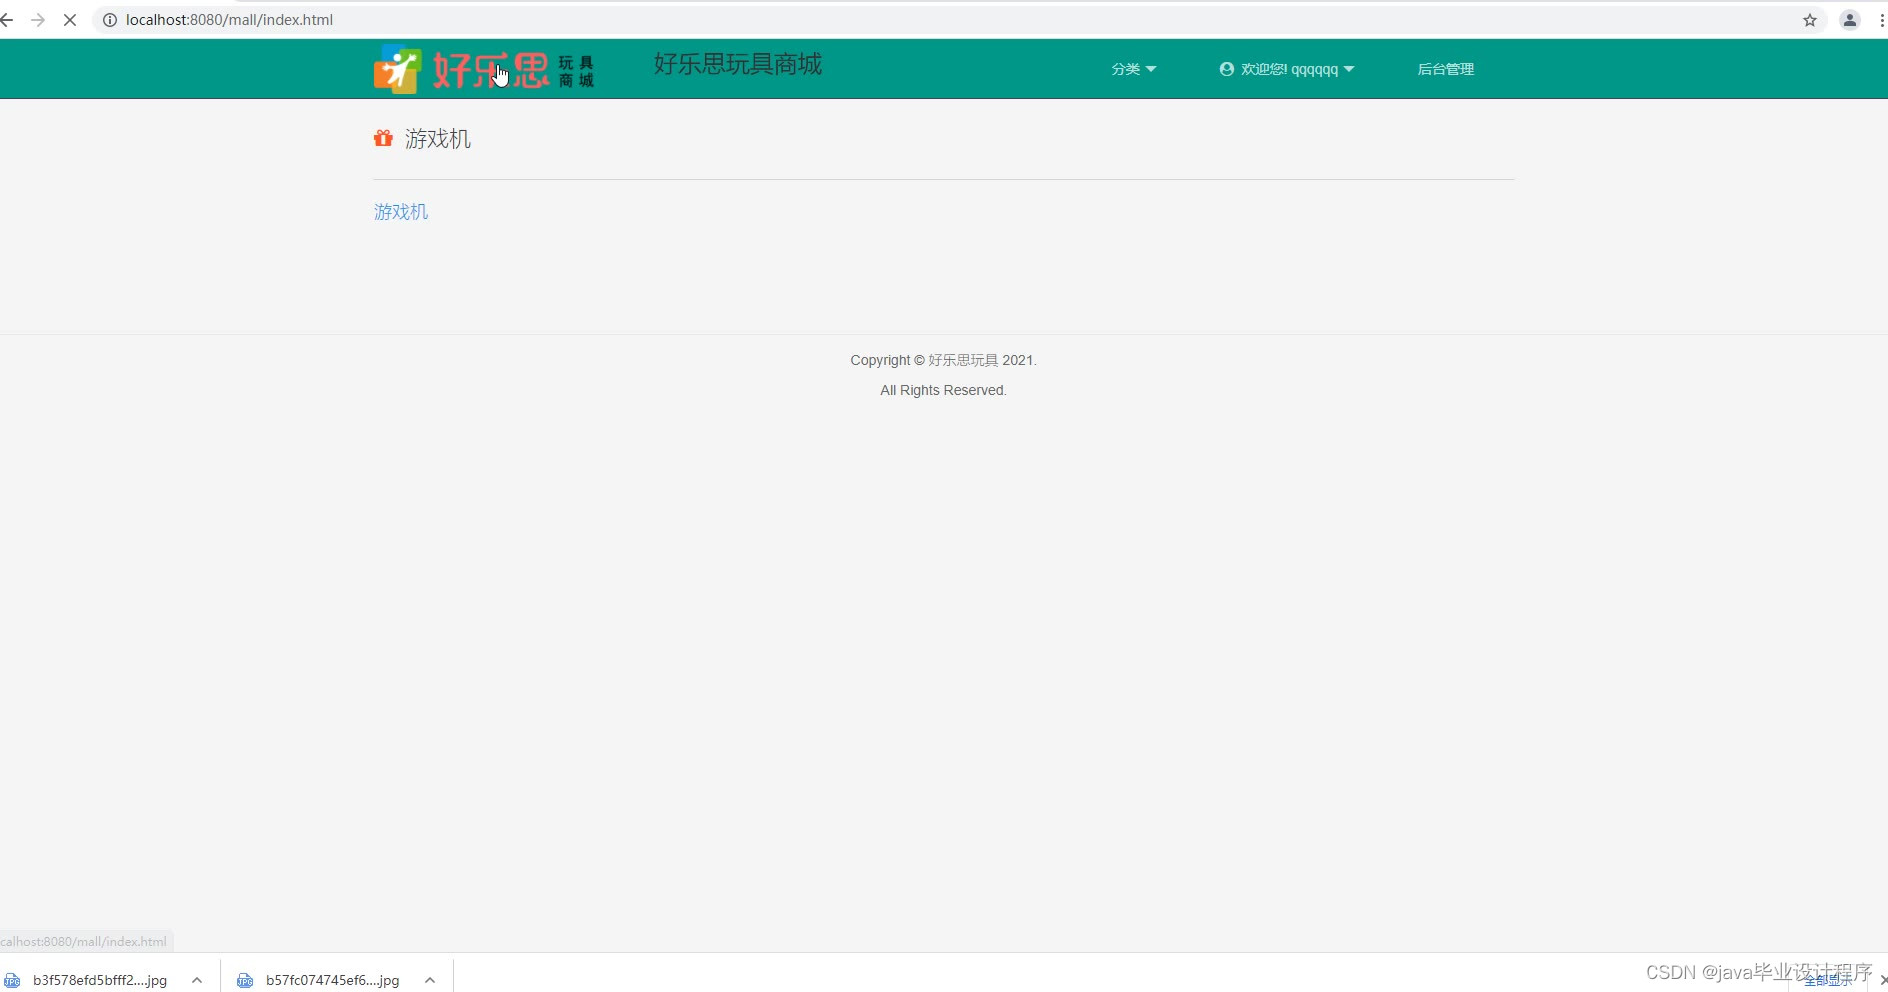Click the stop loading icon
Image resolution: width=1888 pixels, height=992 pixels.
(70, 19)
